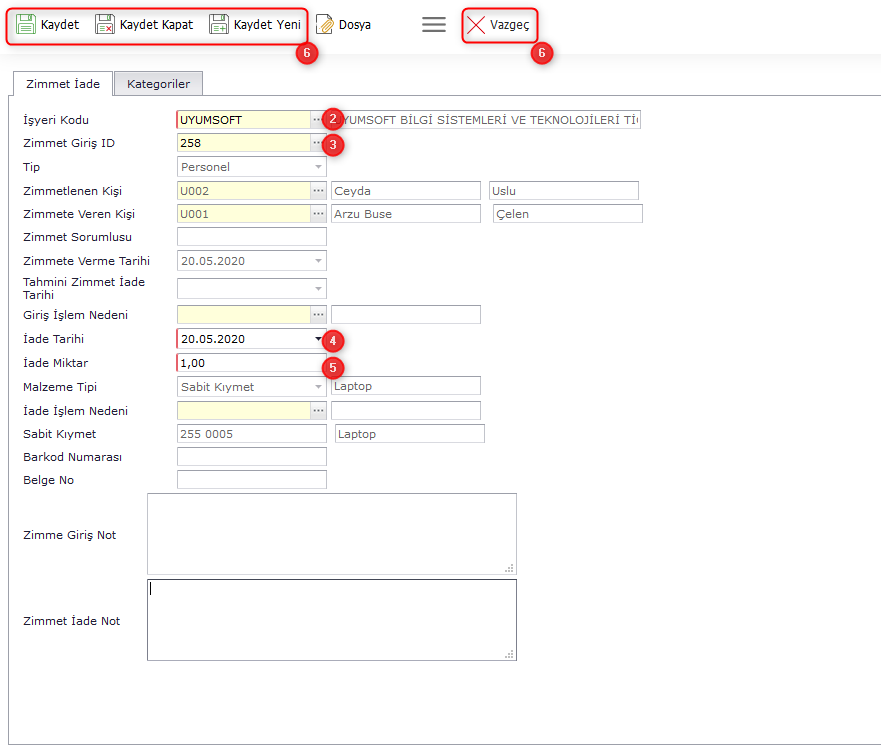Open the hamburger menu icon
This screenshot has height=754, width=881.
(x=434, y=24)
